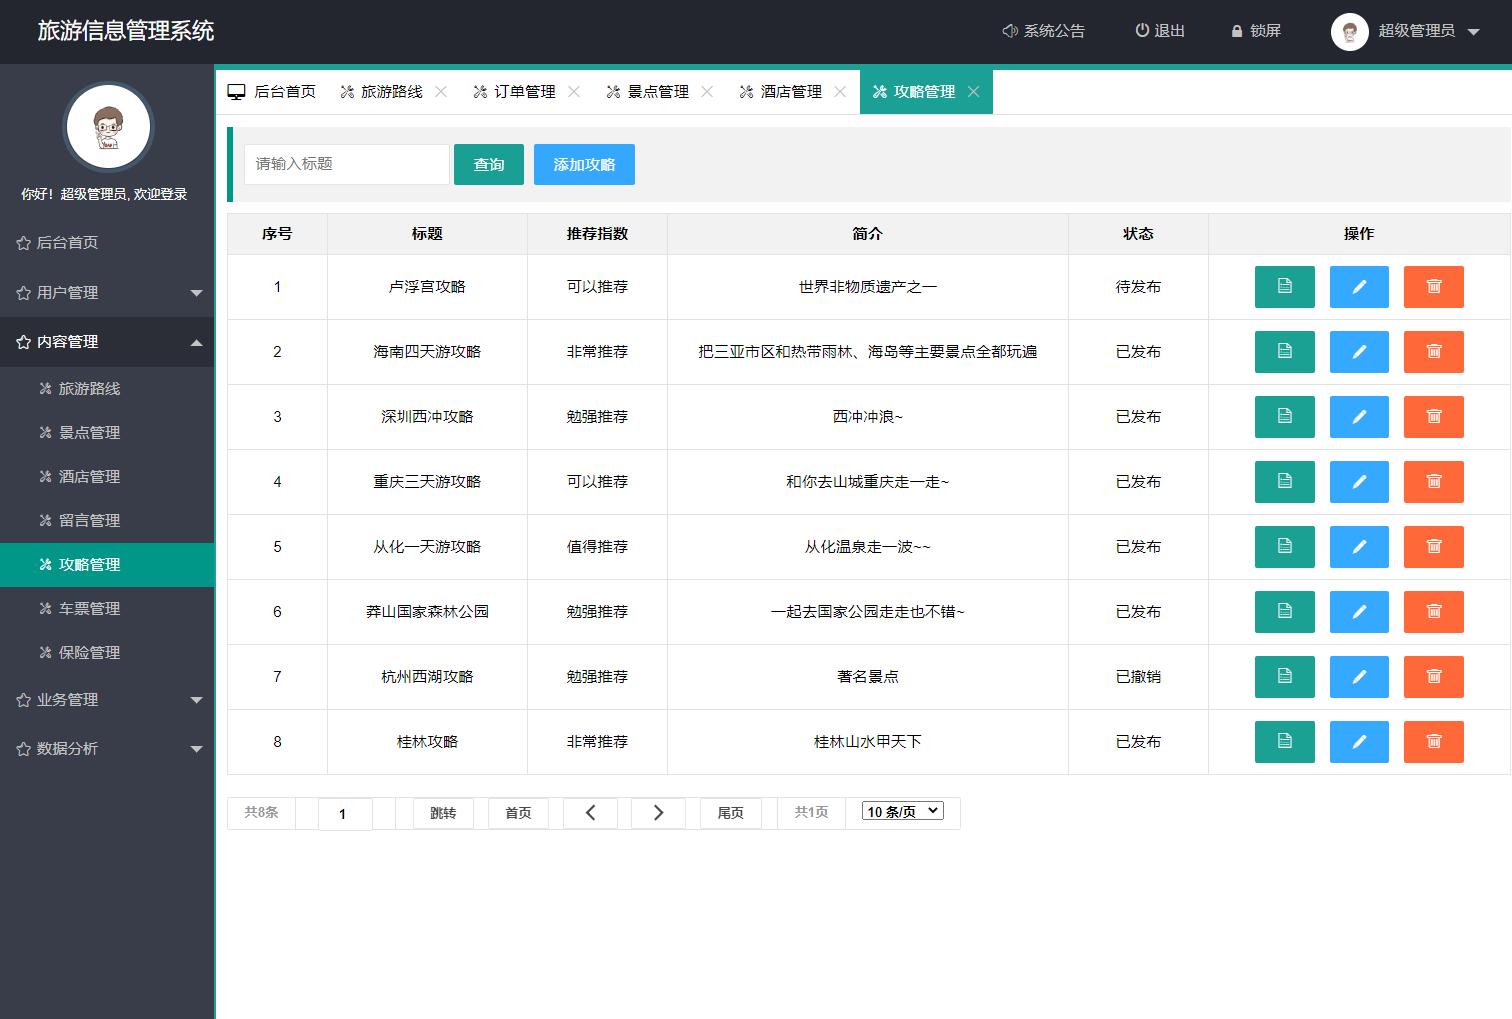The height and width of the screenshot is (1019, 1512).
Task: Expand the 数据分析 sidebar section
Action: point(70,748)
